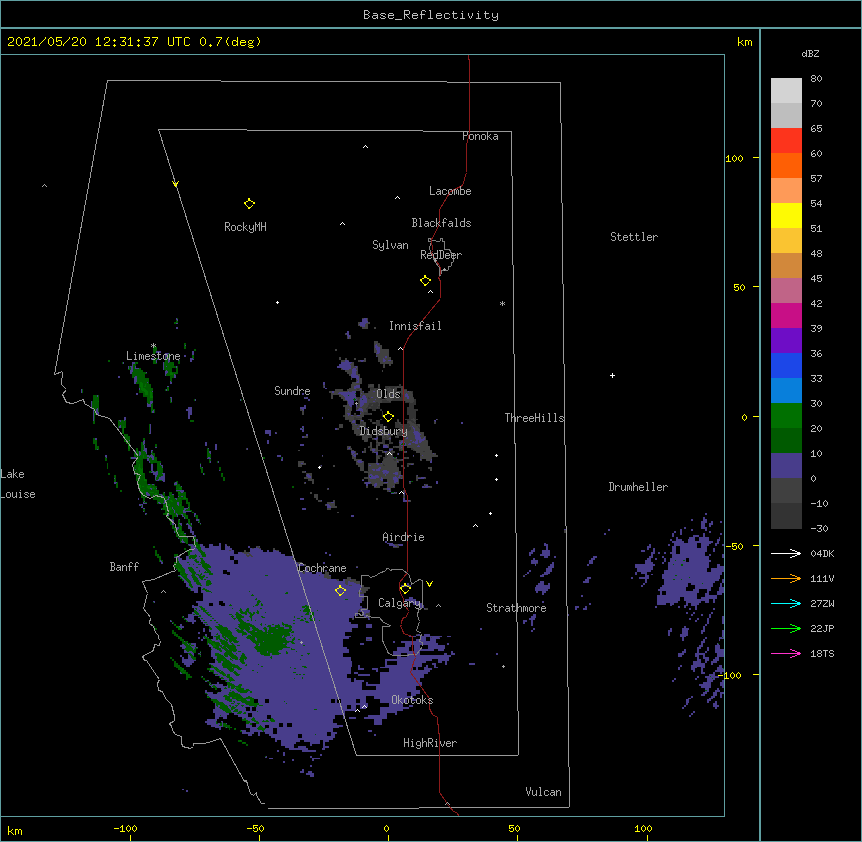The image size is (862, 842).
Task: Click the yellow diamond marker inside Calgary outline
Action: 405,589
